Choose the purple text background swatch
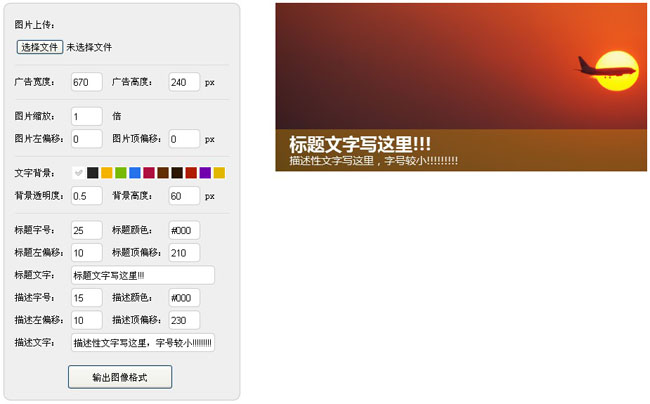The image size is (650, 404). 205,173
